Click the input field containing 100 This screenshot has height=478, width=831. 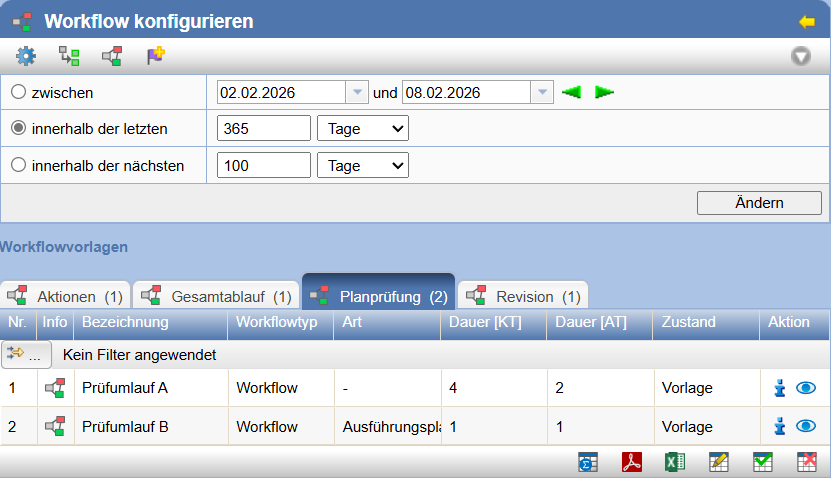[x=263, y=166]
